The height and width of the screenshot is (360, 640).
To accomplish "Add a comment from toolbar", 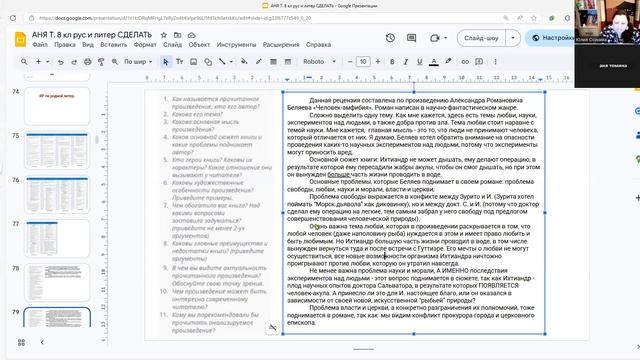I will click(479, 62).
